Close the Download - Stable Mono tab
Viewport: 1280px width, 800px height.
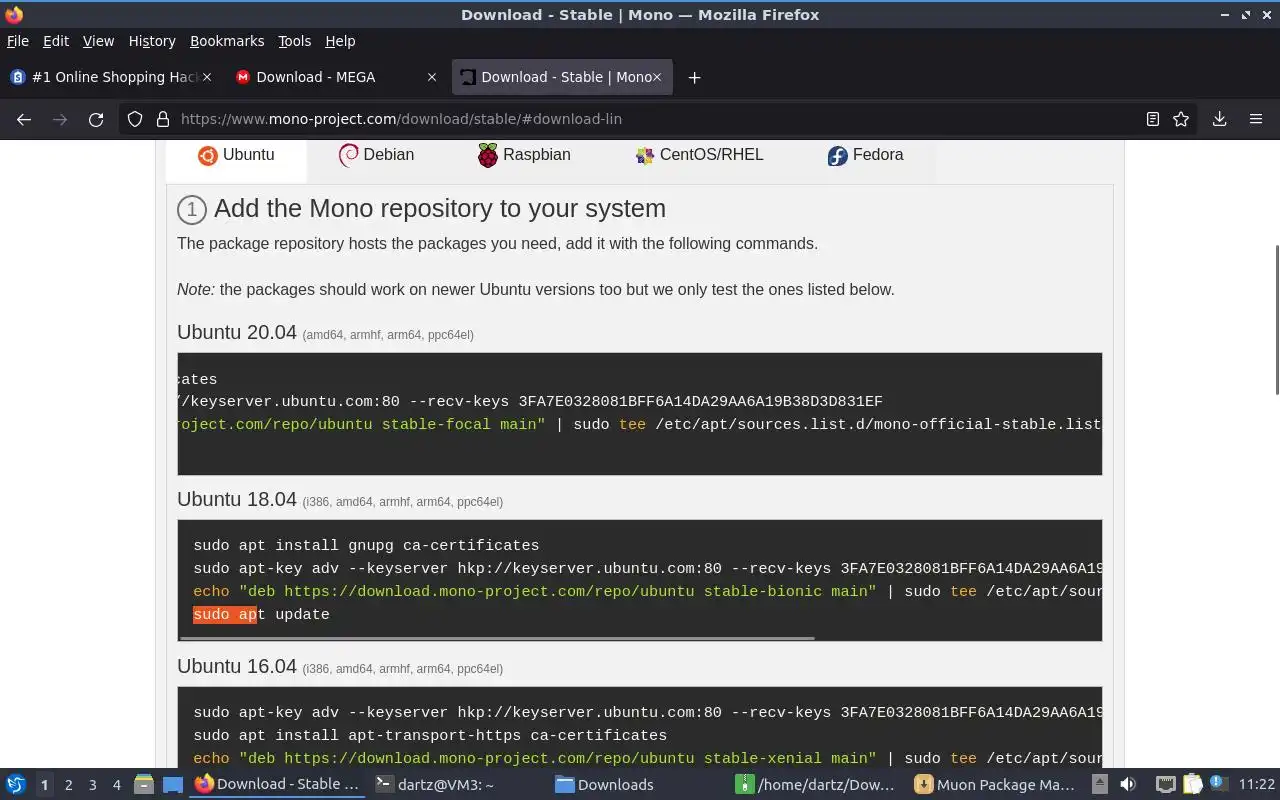[x=657, y=77]
